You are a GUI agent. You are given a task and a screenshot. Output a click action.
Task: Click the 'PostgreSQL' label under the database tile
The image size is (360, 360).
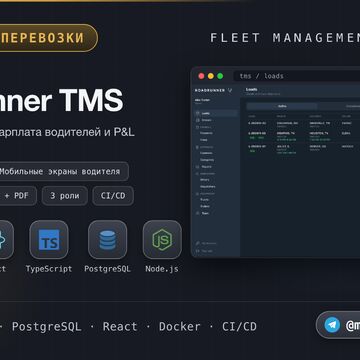coord(107,269)
